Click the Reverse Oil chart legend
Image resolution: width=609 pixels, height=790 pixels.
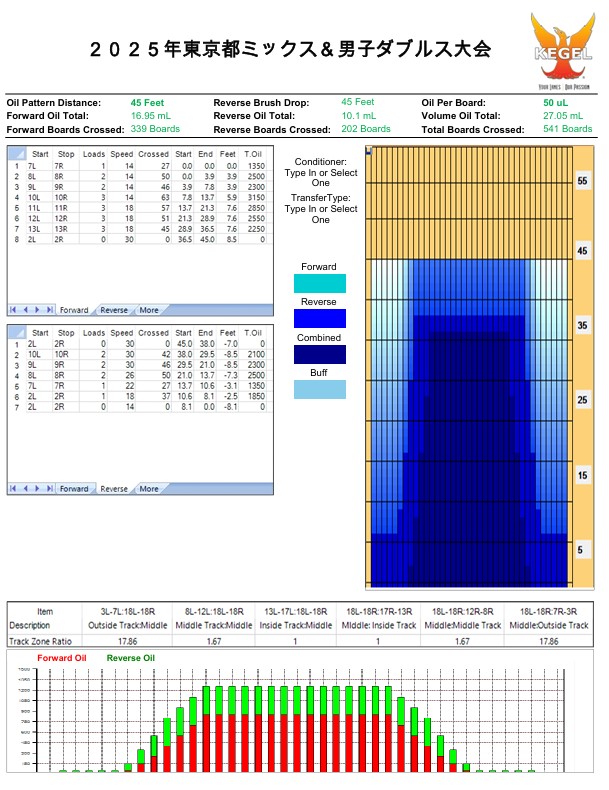pyautogui.click(x=130, y=658)
